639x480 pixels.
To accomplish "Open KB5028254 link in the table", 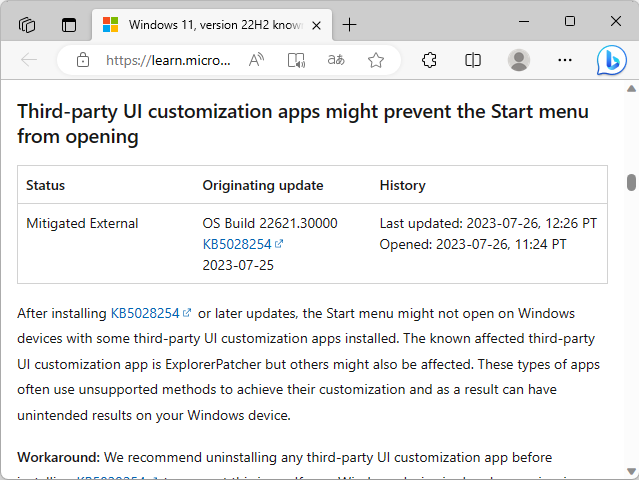I will 242,244.
